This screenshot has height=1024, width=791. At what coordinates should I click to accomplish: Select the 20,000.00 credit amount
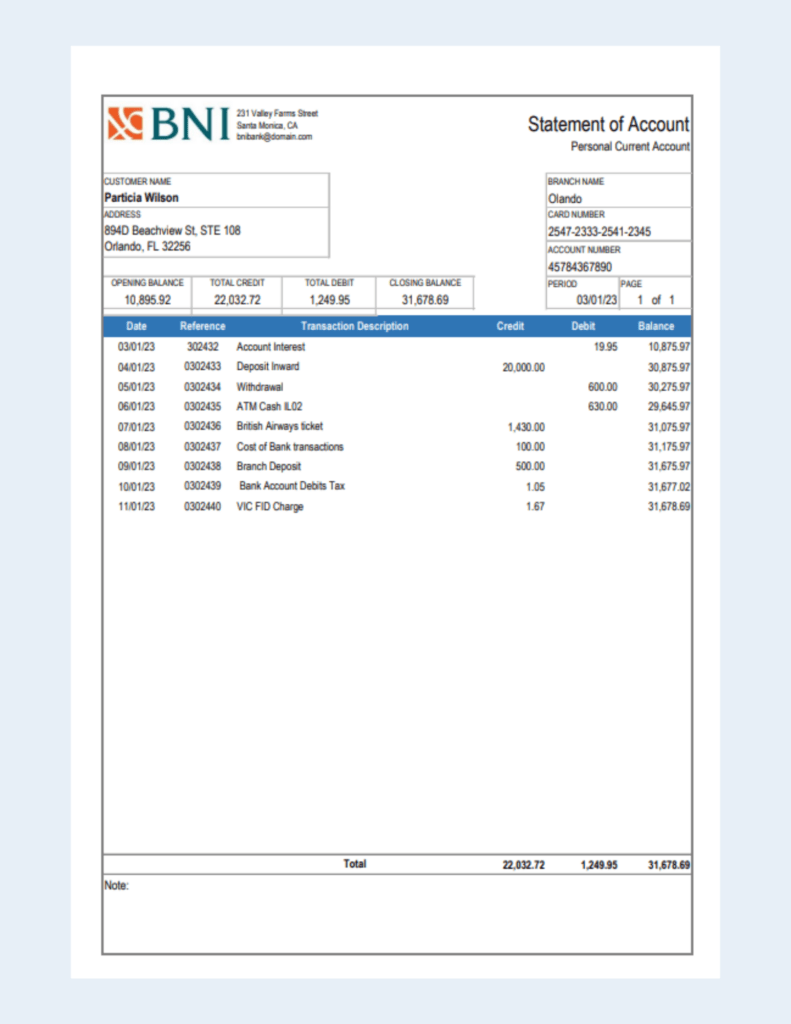pos(523,367)
